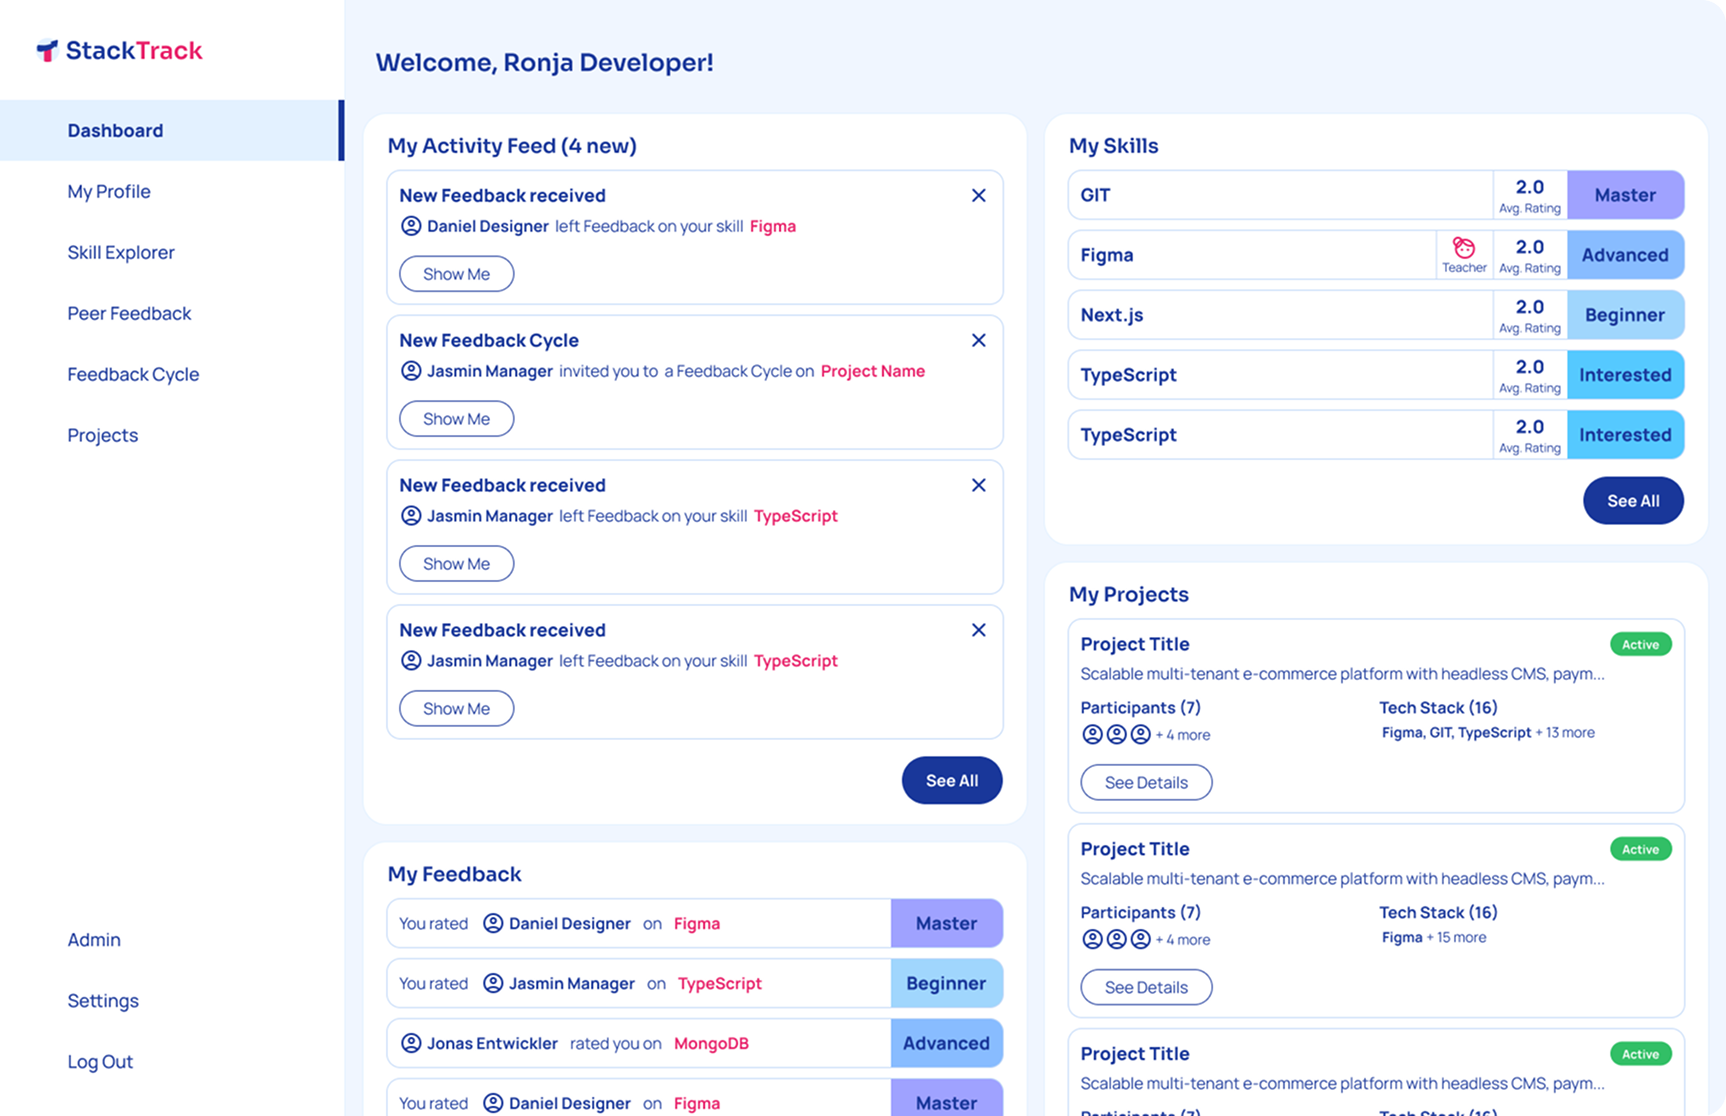The image size is (1726, 1116).
Task: Select Projects in the sidebar
Action: coord(103,435)
